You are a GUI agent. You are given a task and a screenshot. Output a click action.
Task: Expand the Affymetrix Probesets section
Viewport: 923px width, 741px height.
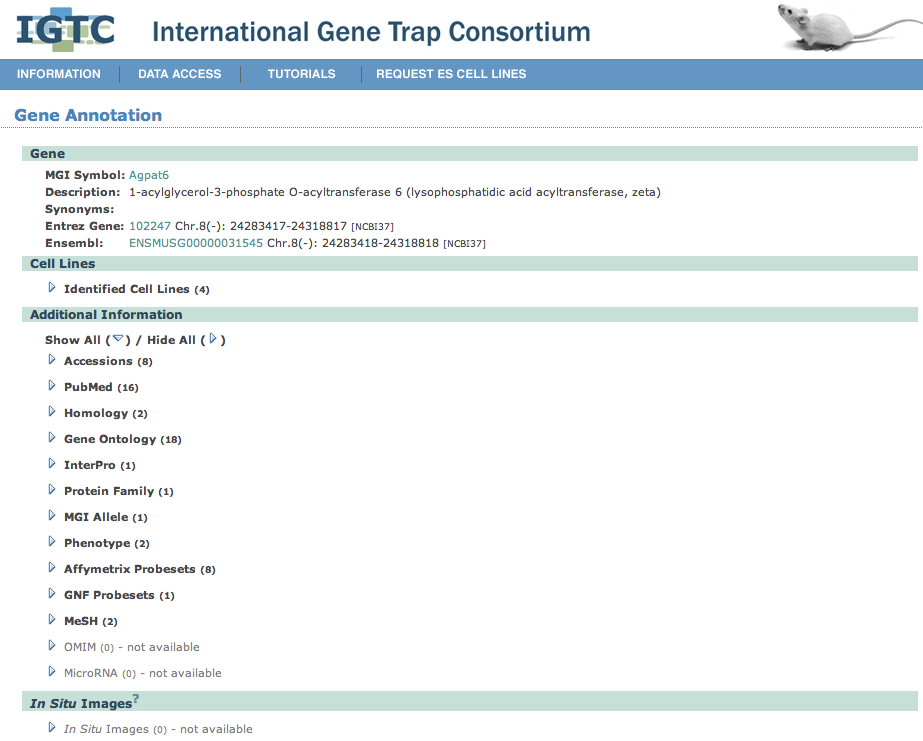pyautogui.click(x=53, y=568)
